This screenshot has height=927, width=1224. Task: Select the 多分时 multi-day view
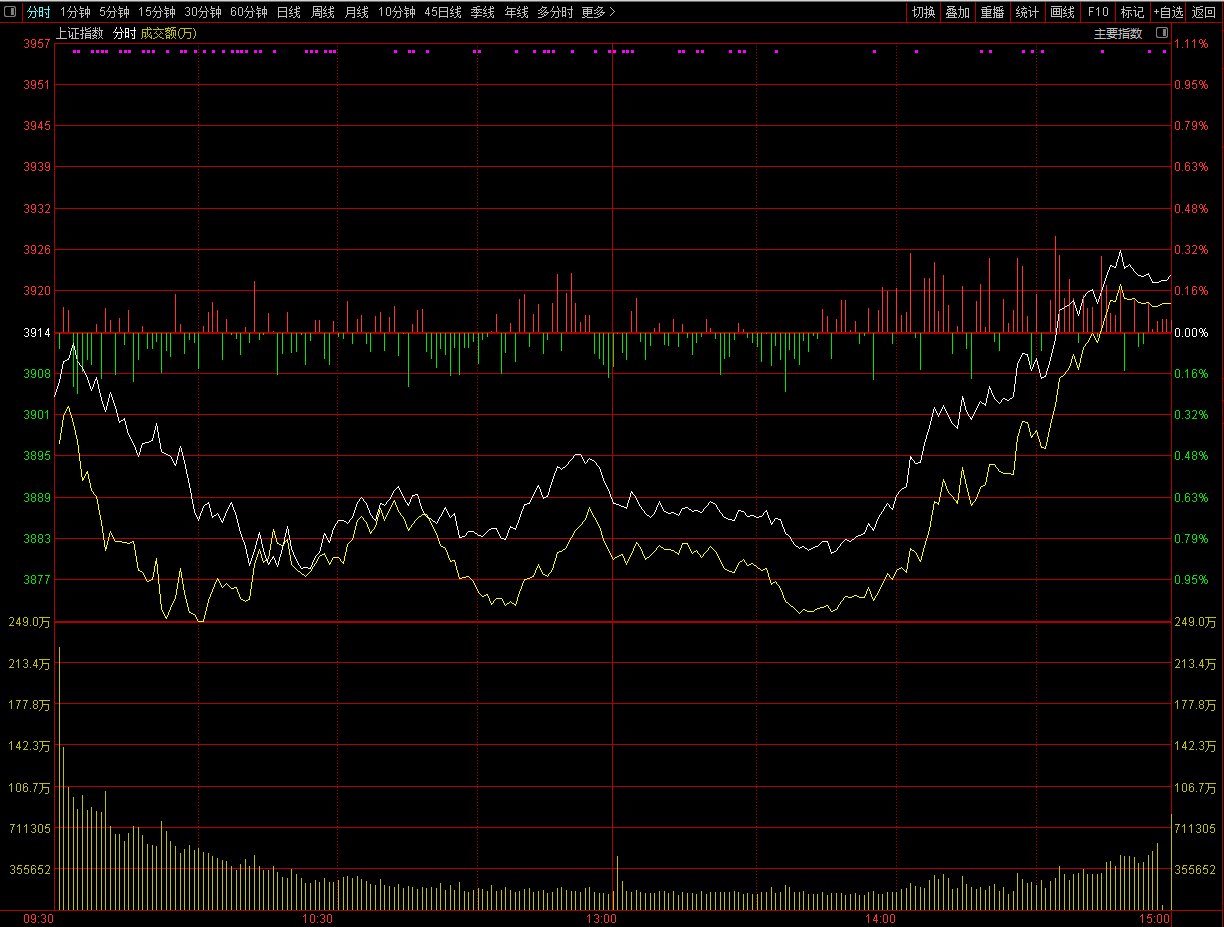click(555, 12)
